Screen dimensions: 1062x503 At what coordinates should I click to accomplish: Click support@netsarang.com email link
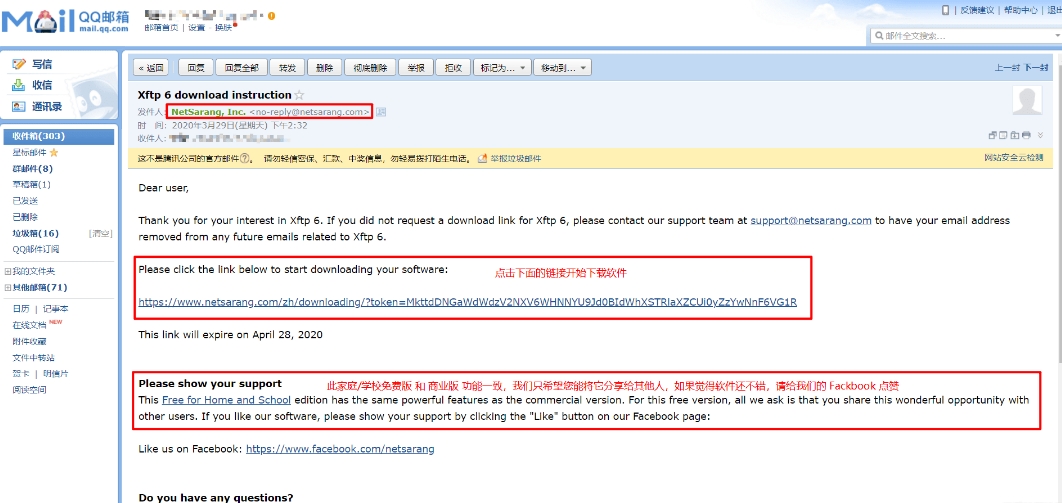tap(811, 221)
